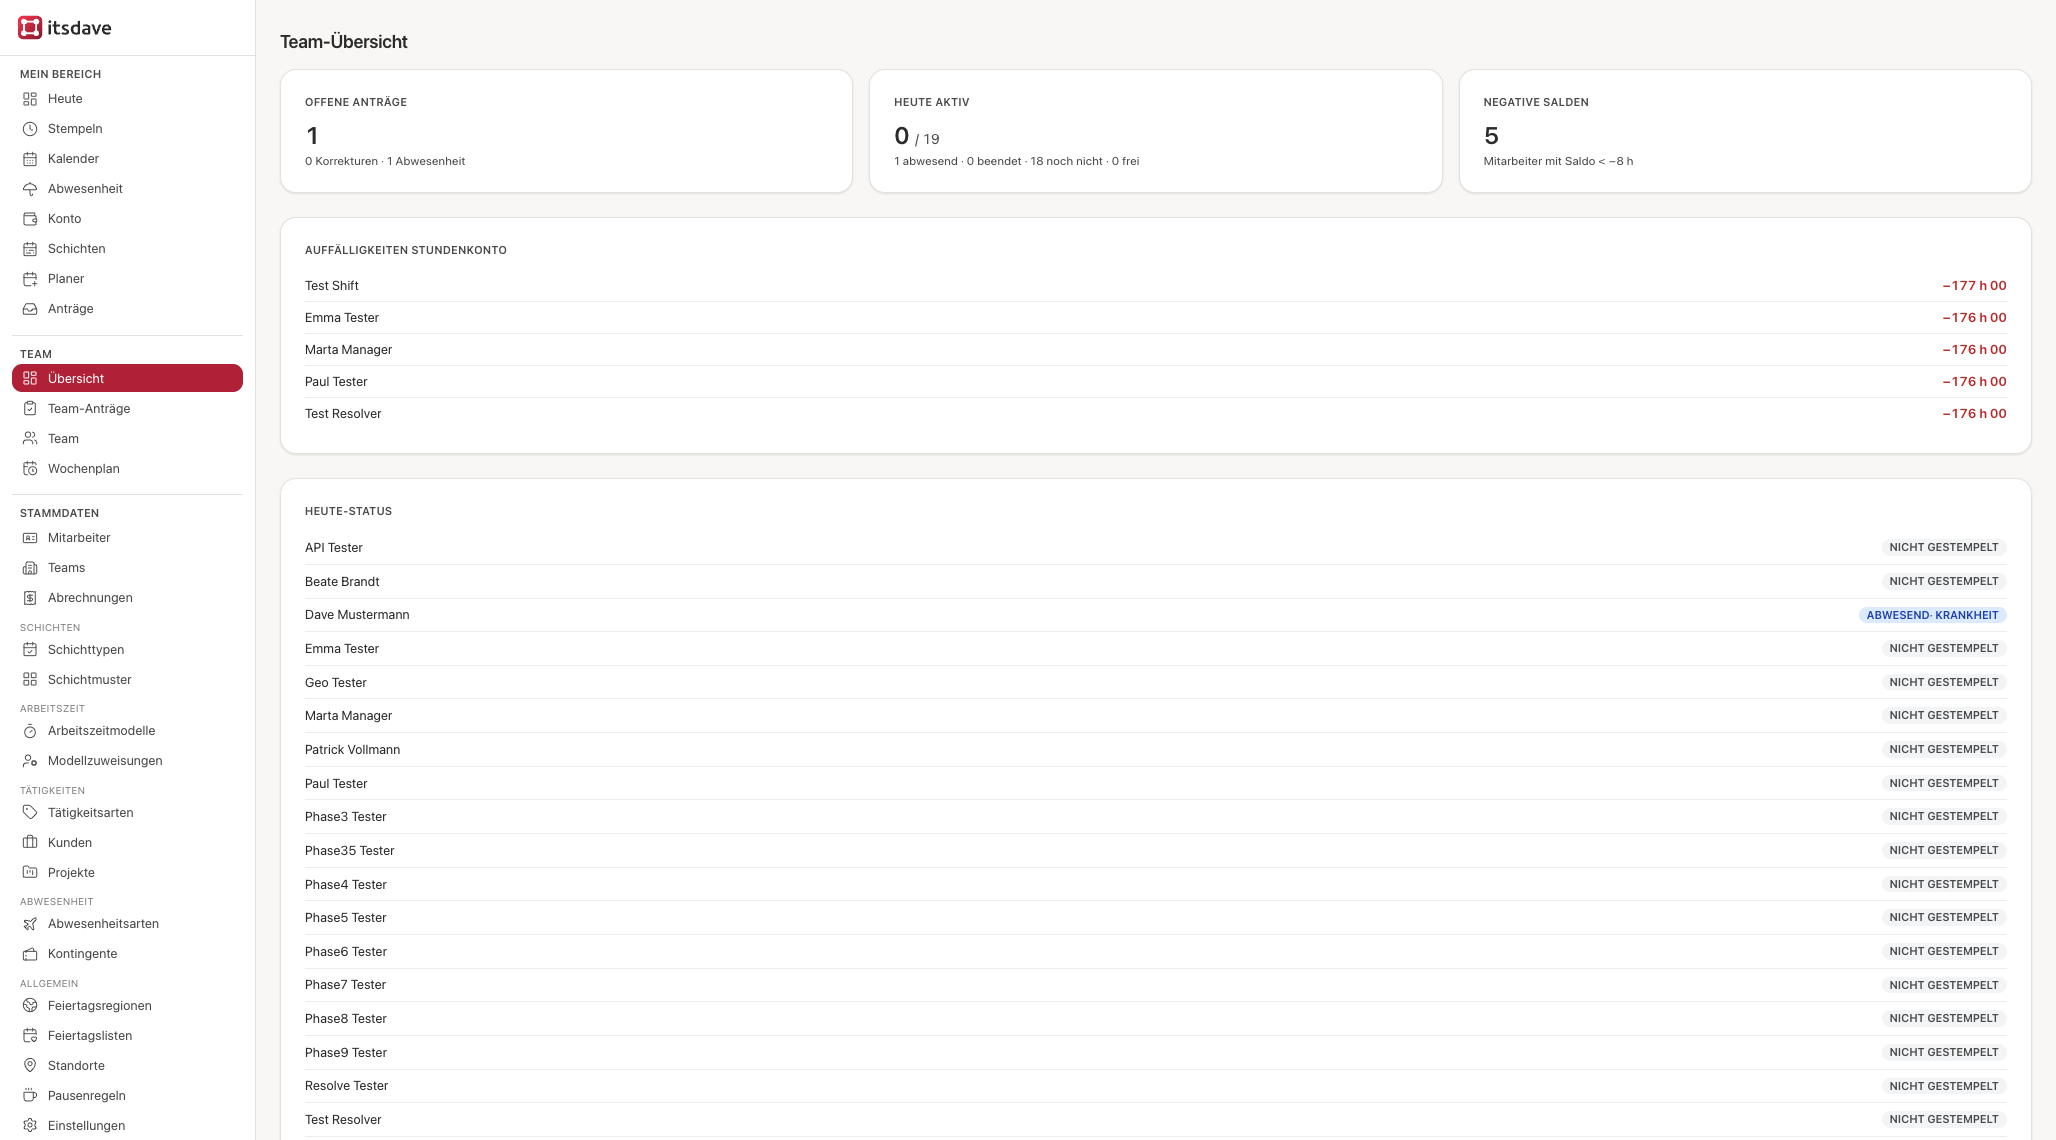Click the Konto wallet icon
Screen dimensions: 2056x1140
pyautogui.click(x=30, y=219)
